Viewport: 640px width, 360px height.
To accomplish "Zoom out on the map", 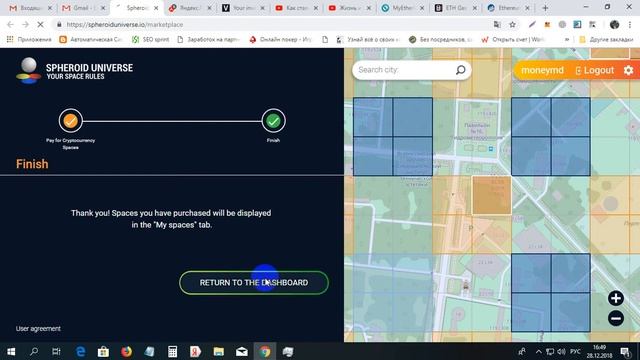I will (x=616, y=318).
